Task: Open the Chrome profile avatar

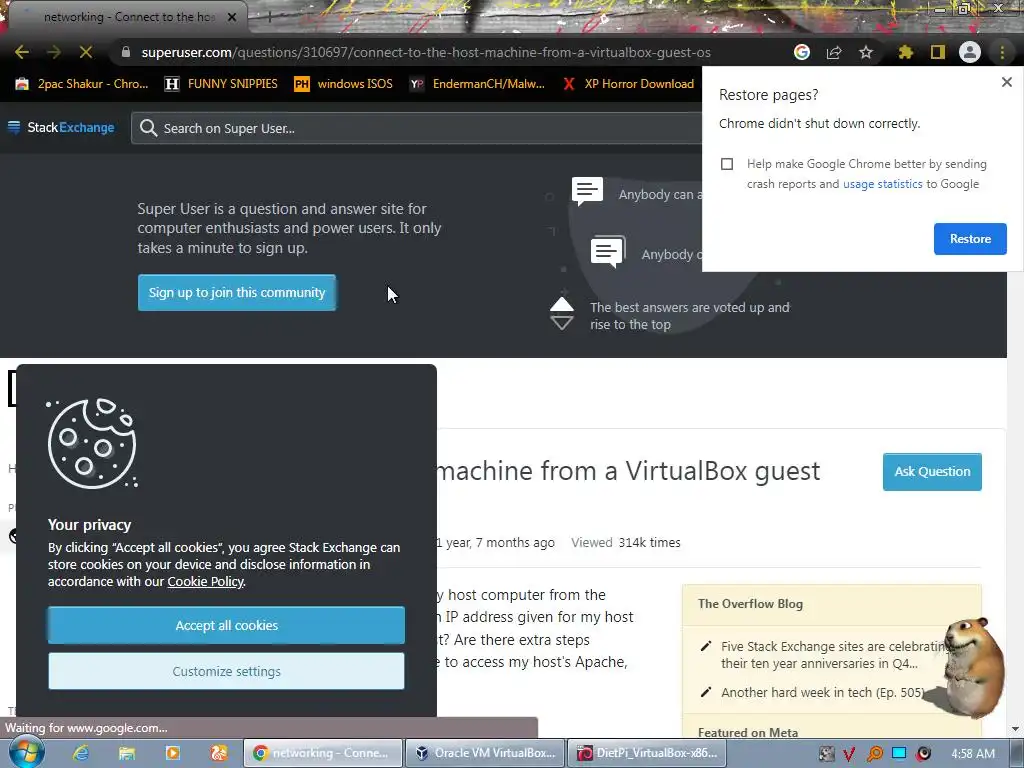Action: pyautogui.click(x=970, y=52)
